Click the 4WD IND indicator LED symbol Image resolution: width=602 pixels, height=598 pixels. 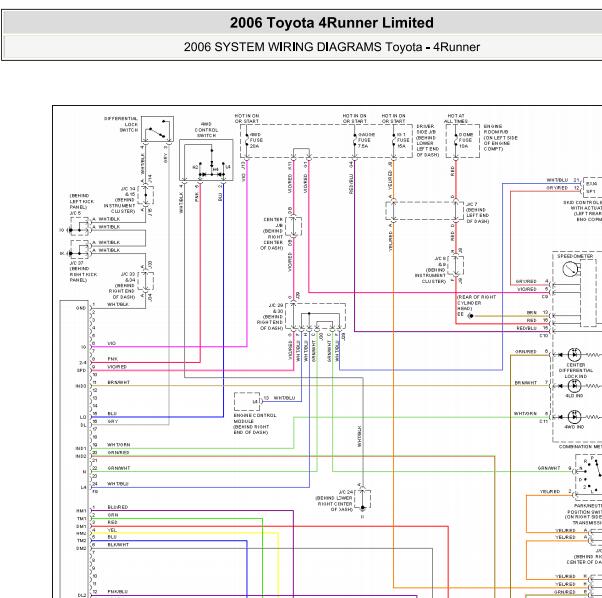click(x=574, y=417)
